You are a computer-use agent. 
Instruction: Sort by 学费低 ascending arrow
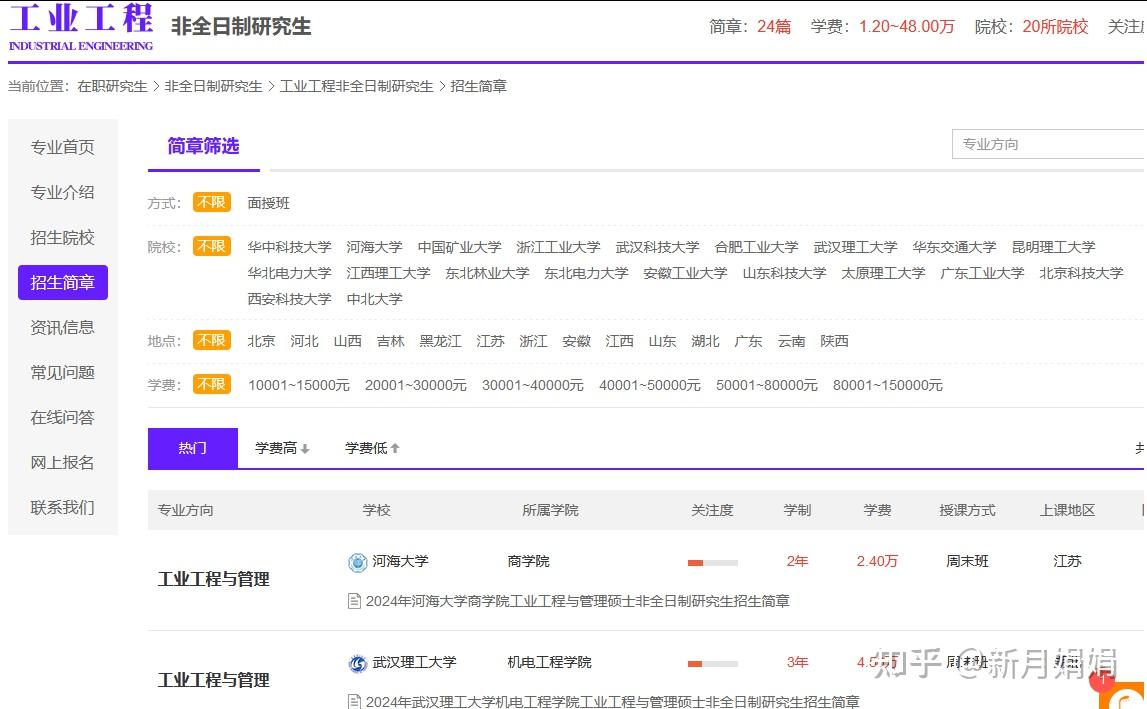(x=395, y=448)
